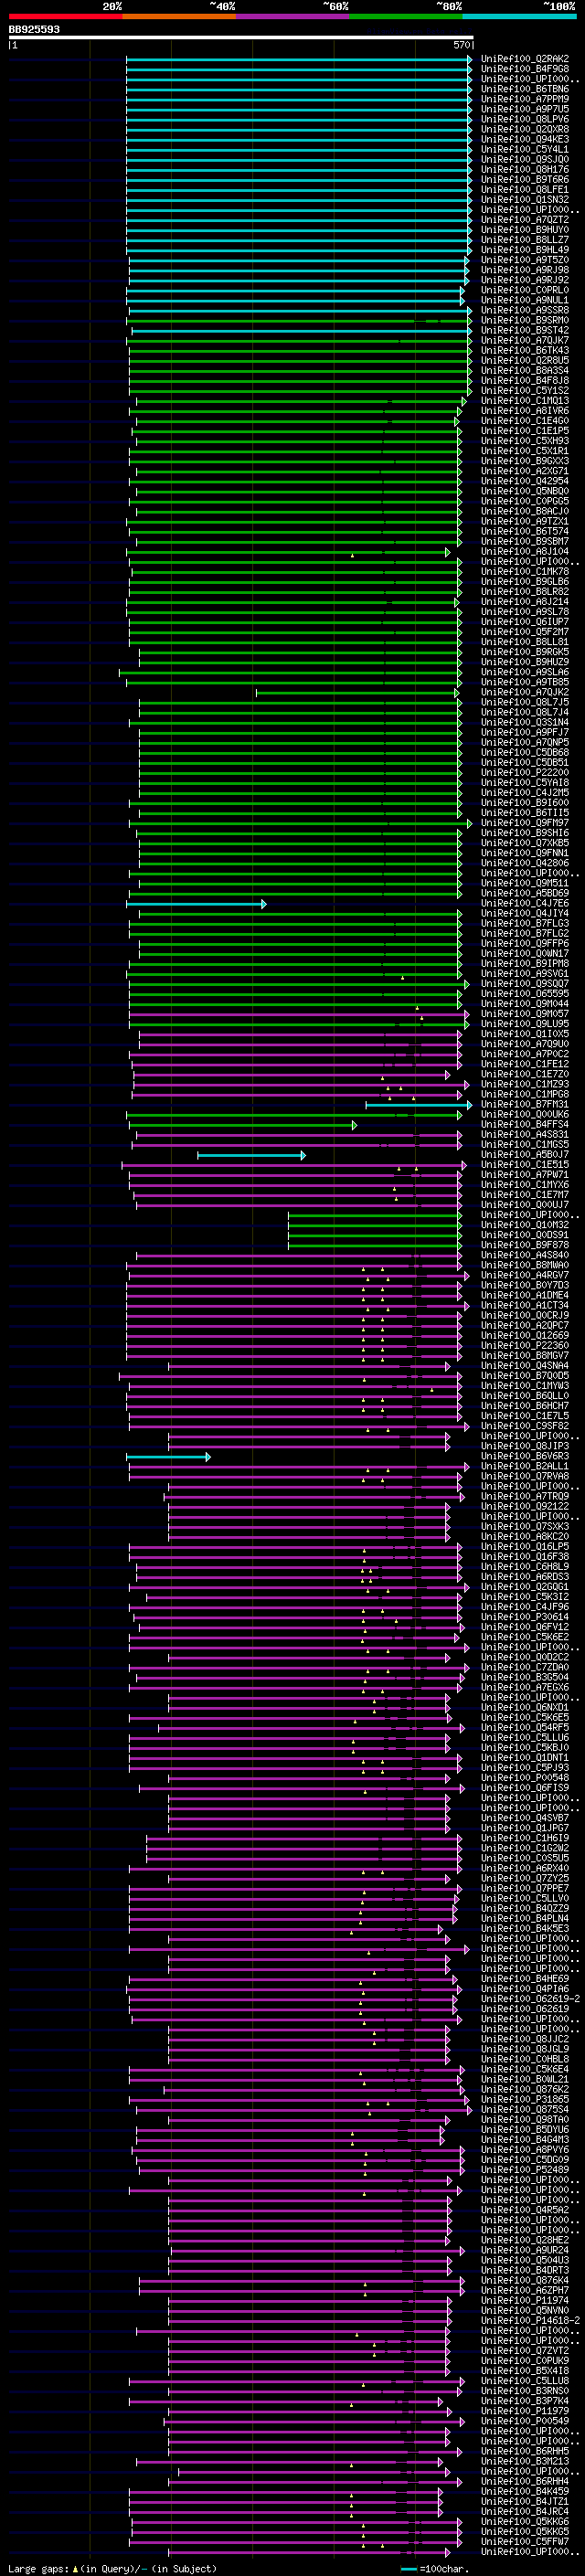This screenshot has height=2576, width=585.
Task: Click the cyan alignment bar of B7FM31
Action: [x=418, y=1105]
